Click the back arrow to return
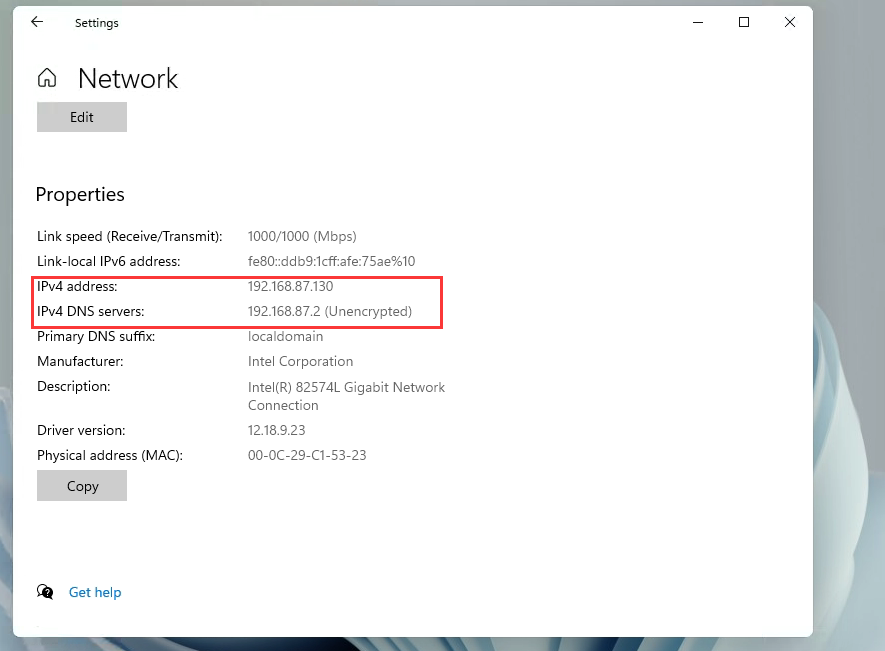This screenshot has height=651, width=885. click(37, 21)
